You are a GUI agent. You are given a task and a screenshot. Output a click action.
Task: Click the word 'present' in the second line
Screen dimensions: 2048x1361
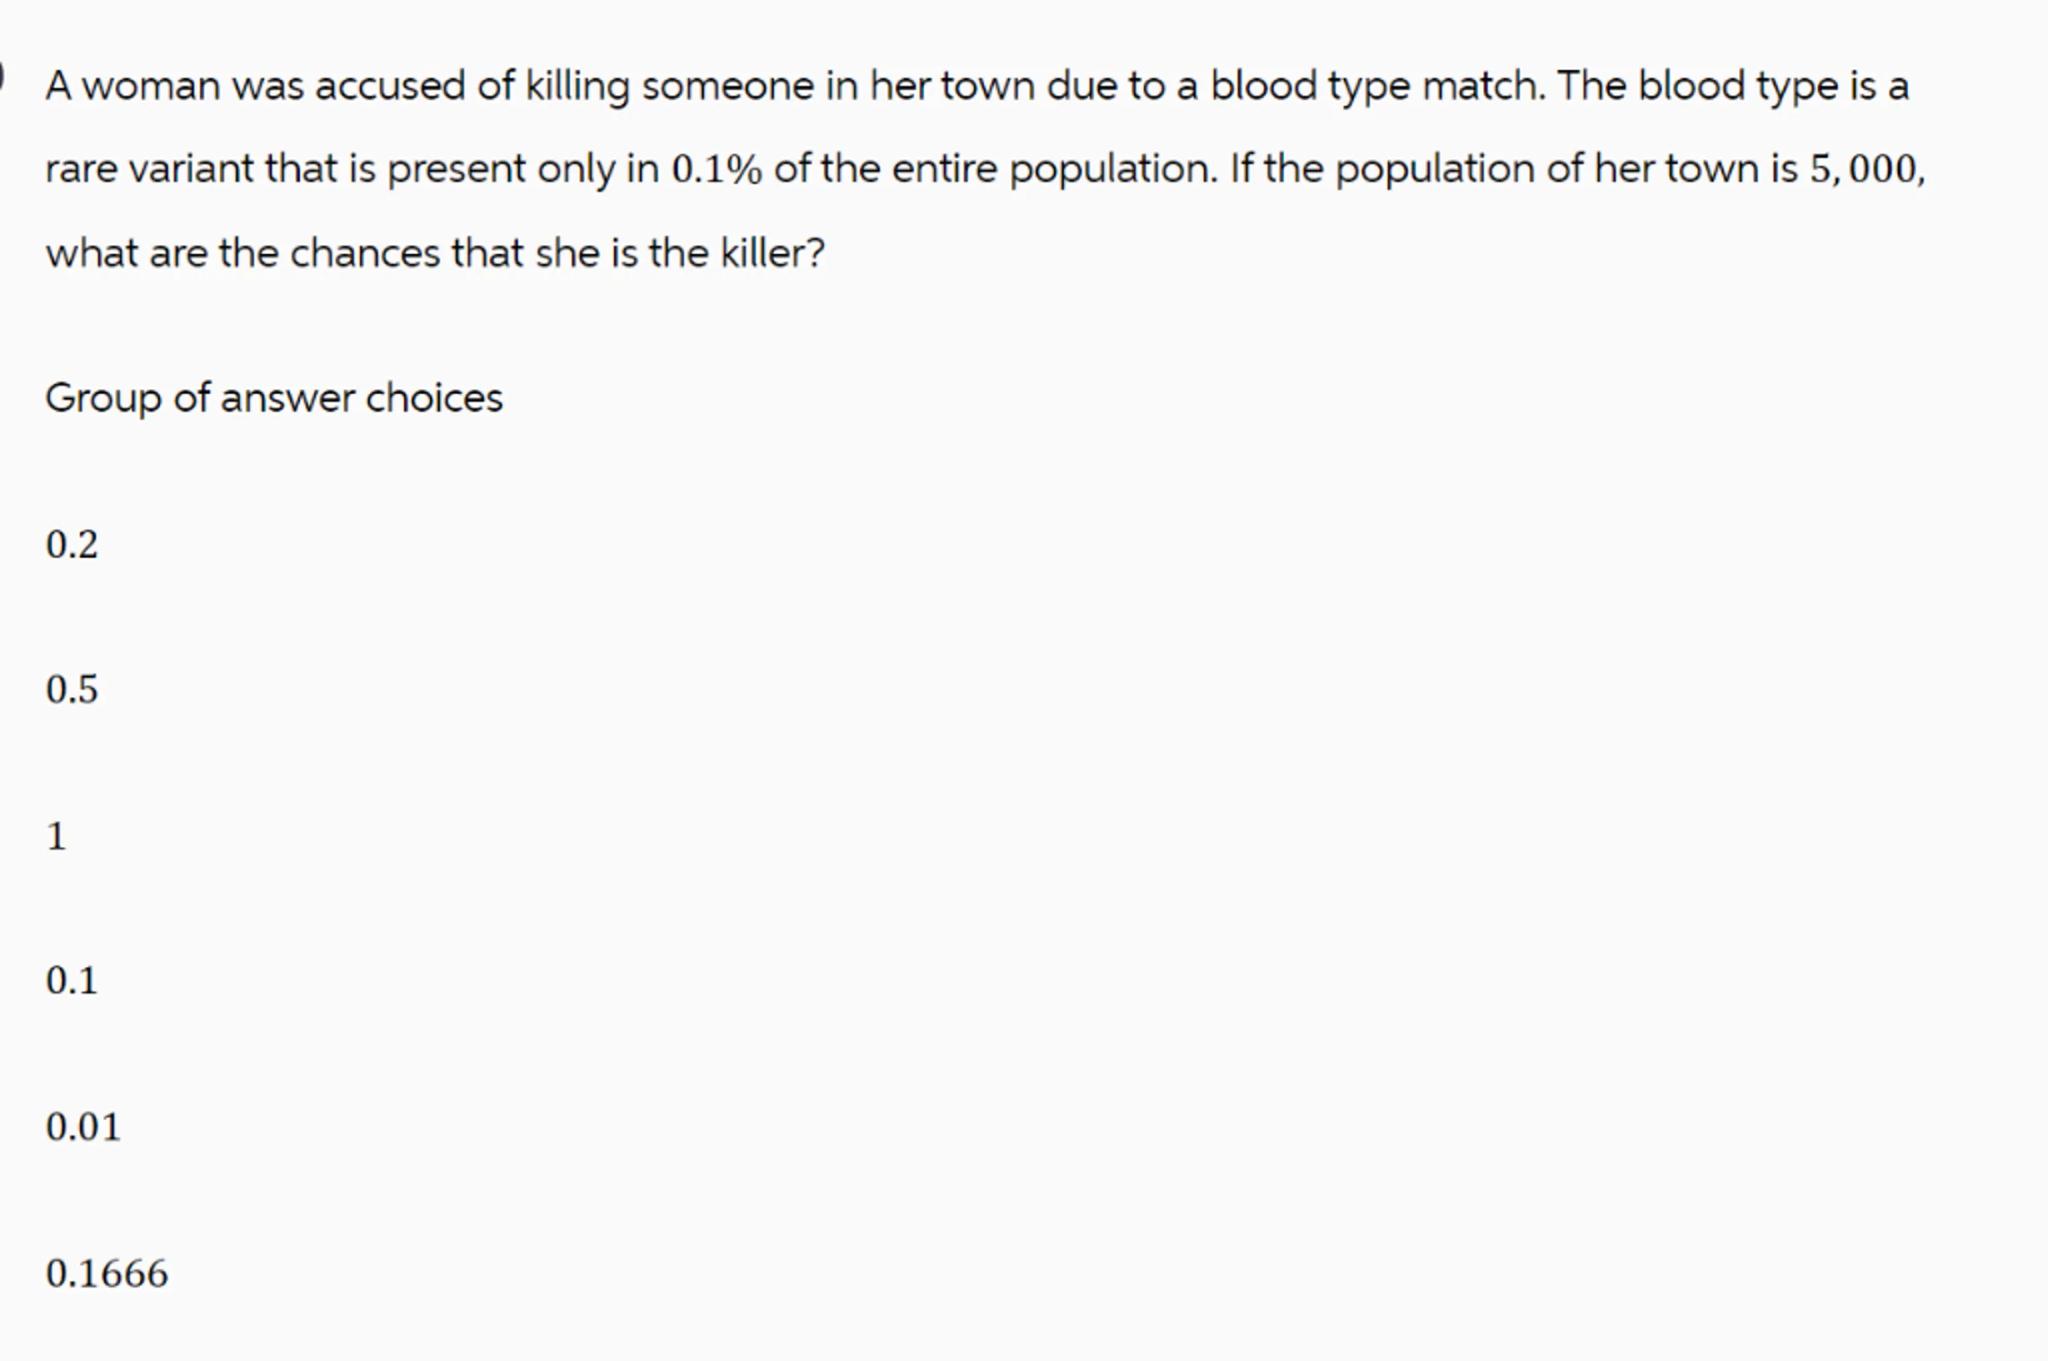coord(456,169)
